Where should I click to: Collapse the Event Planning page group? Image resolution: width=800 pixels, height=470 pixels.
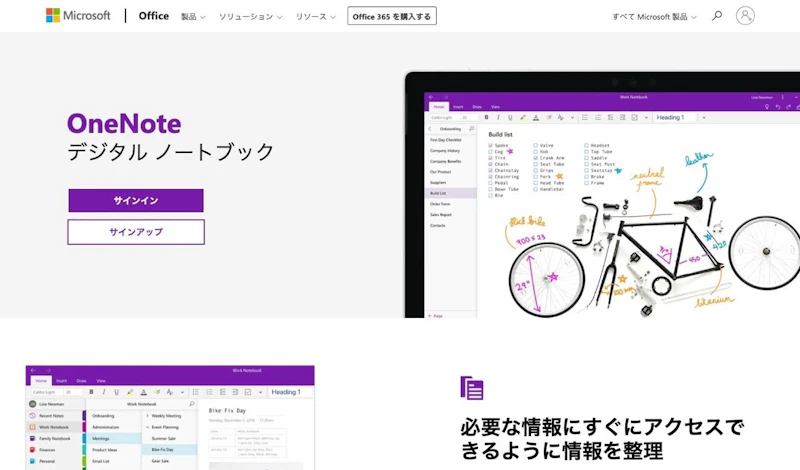click(x=147, y=427)
